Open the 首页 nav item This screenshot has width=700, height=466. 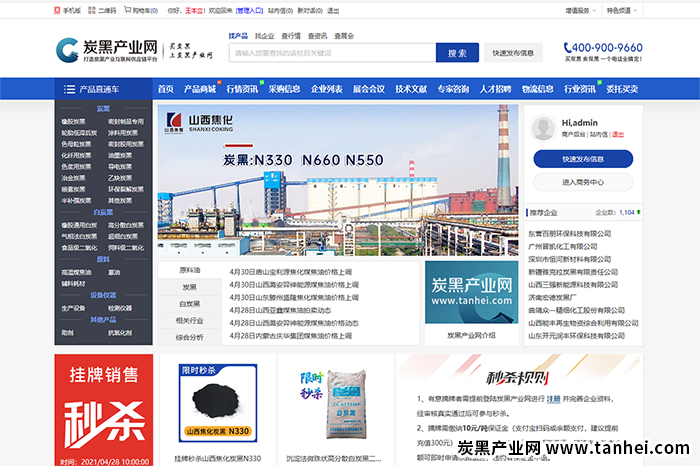[x=166, y=89]
